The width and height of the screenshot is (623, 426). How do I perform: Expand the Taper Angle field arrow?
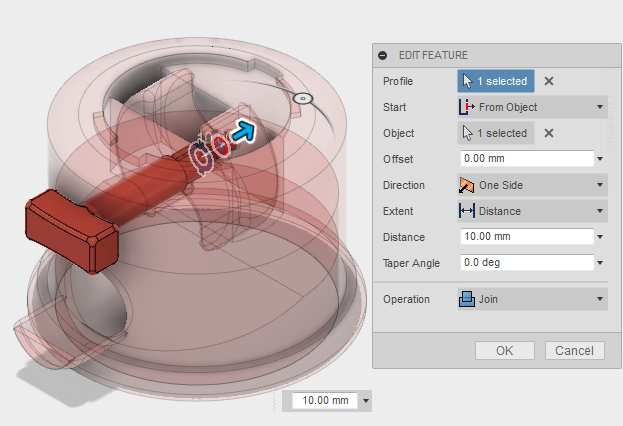coord(600,263)
